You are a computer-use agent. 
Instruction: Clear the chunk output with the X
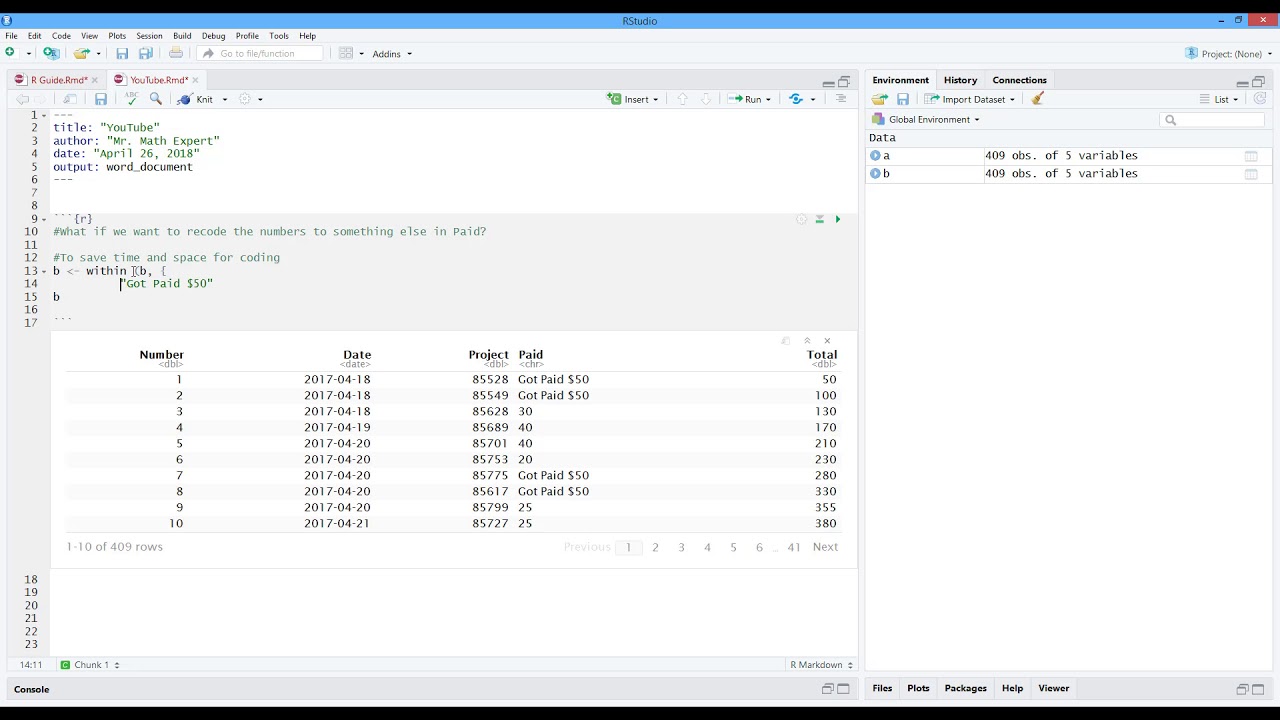[x=827, y=341]
